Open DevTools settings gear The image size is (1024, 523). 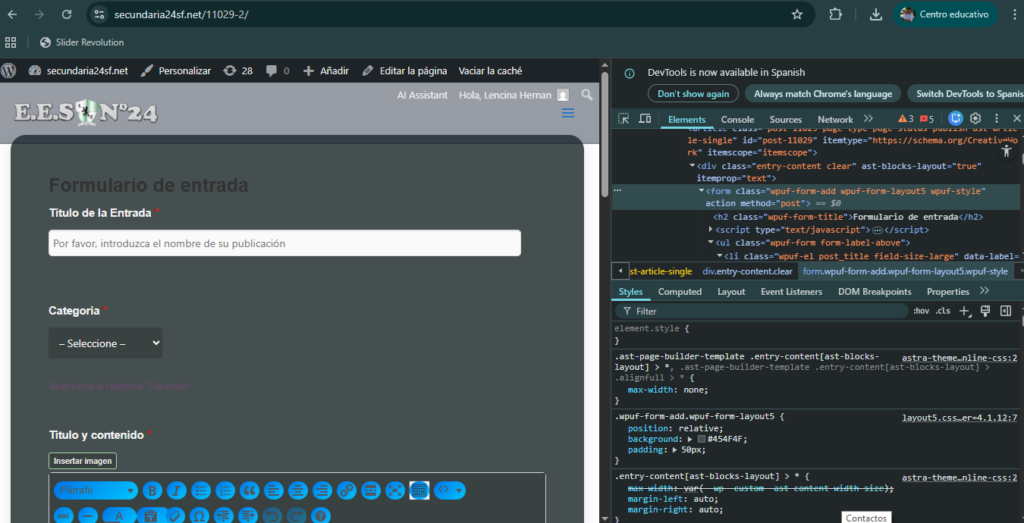point(975,119)
